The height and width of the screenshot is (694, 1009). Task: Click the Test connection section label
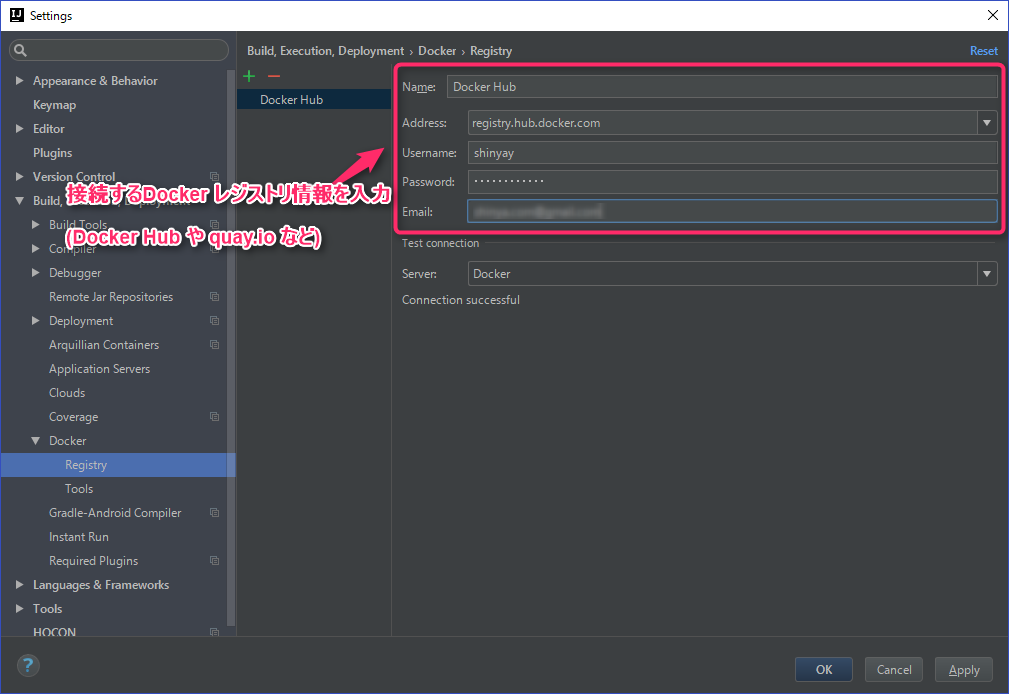coord(440,243)
